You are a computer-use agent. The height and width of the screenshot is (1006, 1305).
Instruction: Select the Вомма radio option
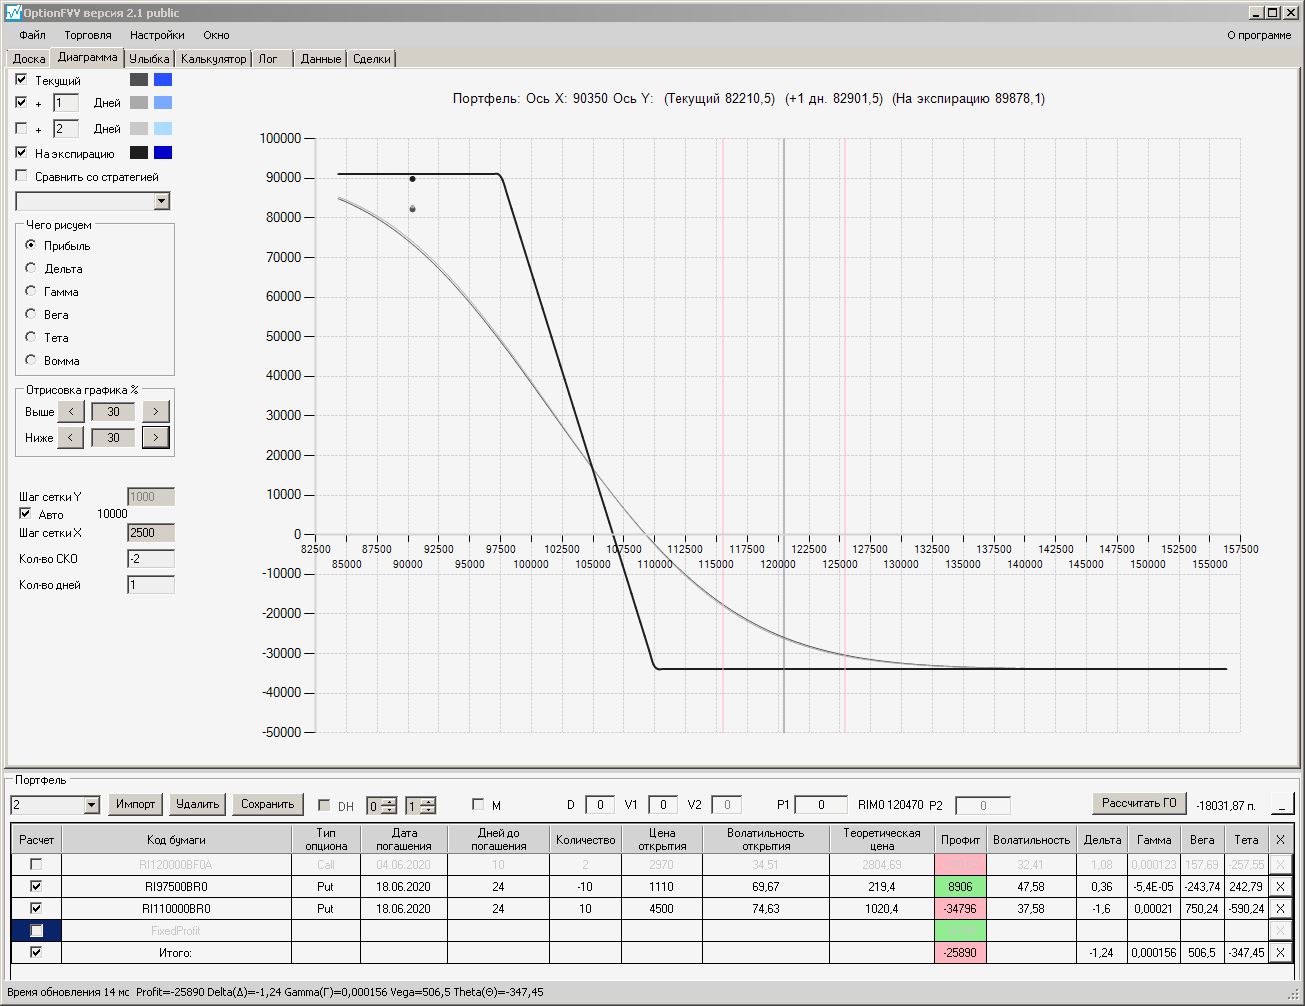31,360
